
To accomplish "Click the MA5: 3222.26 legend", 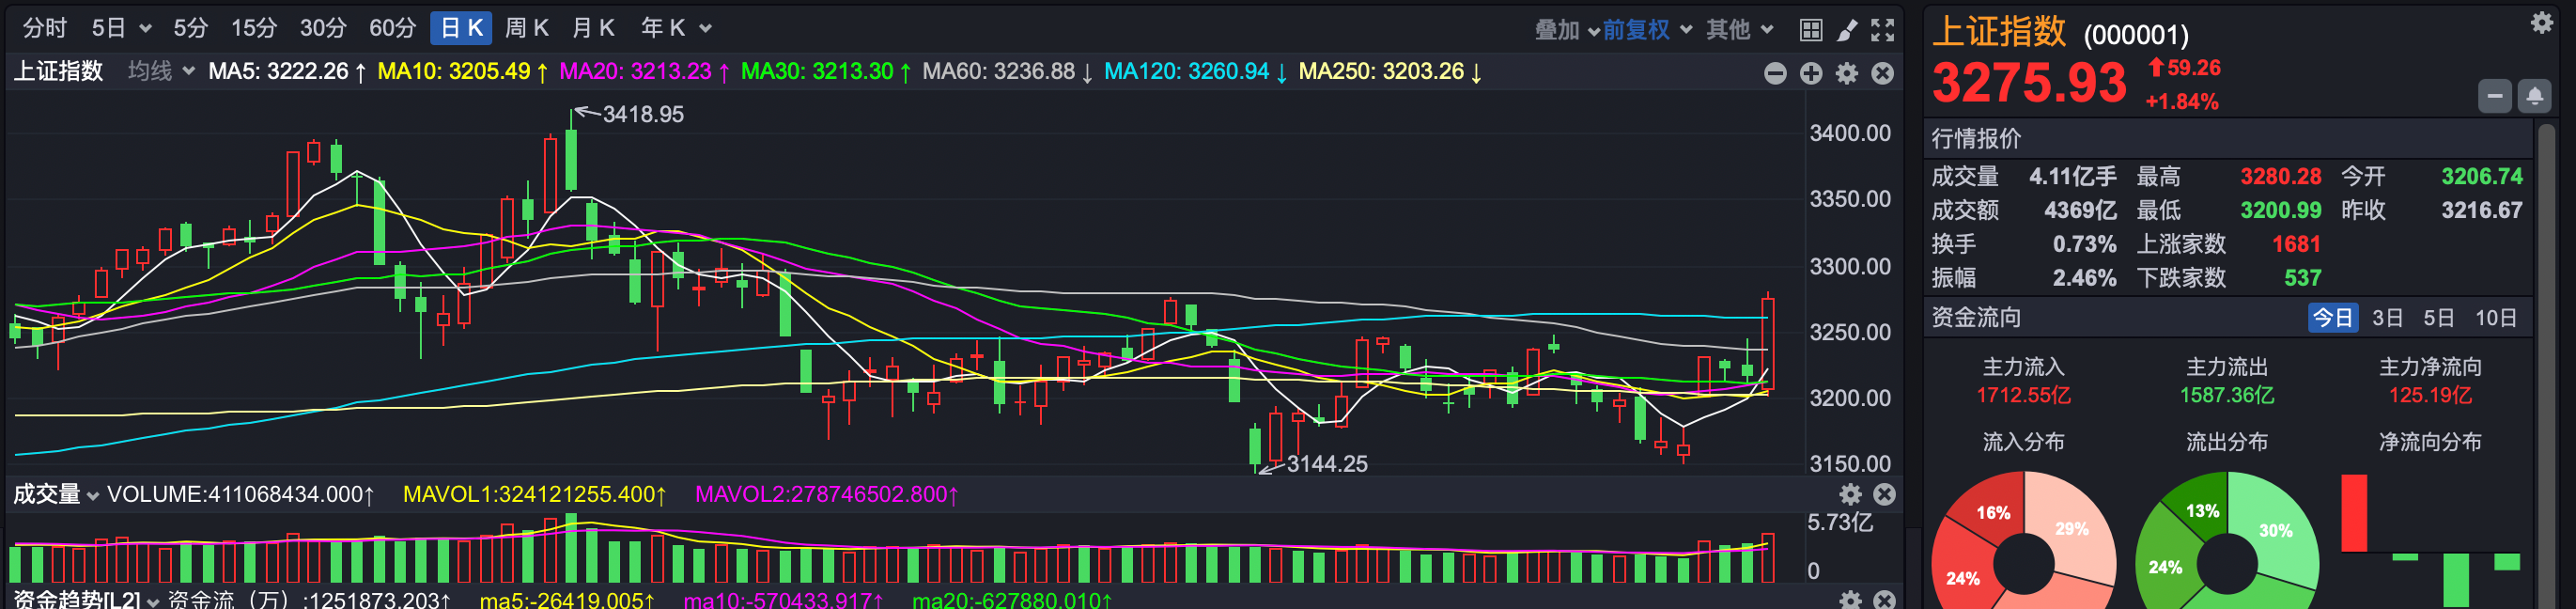I will pos(287,71).
